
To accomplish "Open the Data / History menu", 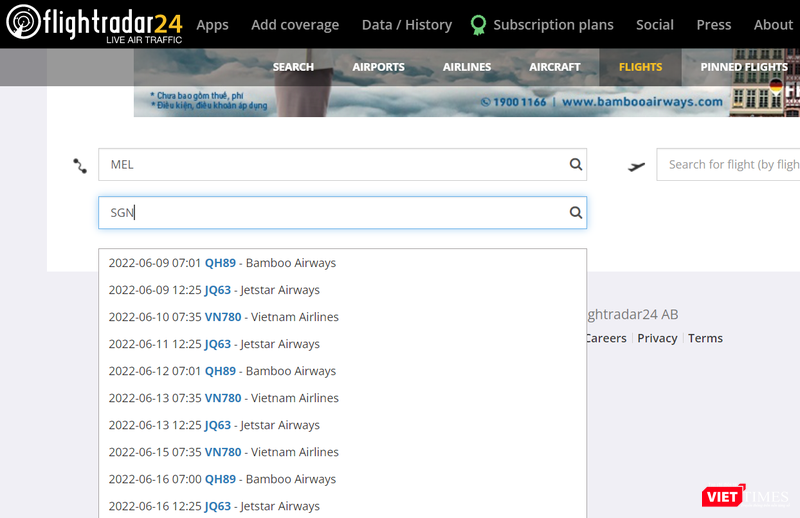I will point(406,25).
